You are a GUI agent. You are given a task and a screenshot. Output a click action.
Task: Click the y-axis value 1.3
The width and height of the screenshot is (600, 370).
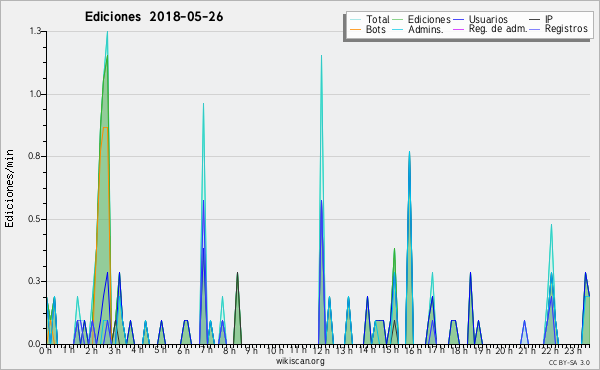pyautogui.click(x=35, y=31)
